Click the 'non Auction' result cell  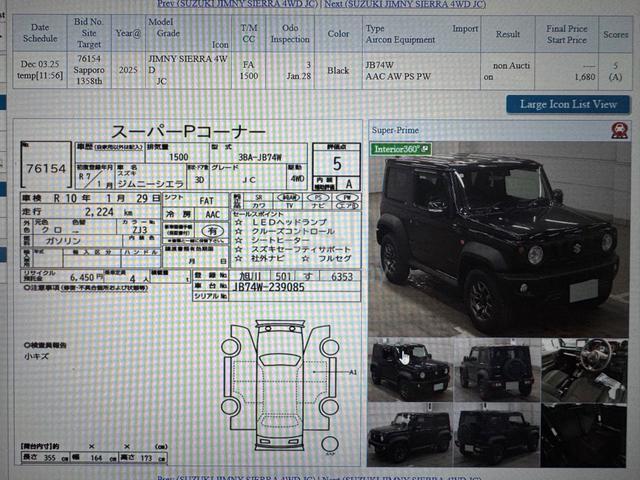[x=507, y=71]
